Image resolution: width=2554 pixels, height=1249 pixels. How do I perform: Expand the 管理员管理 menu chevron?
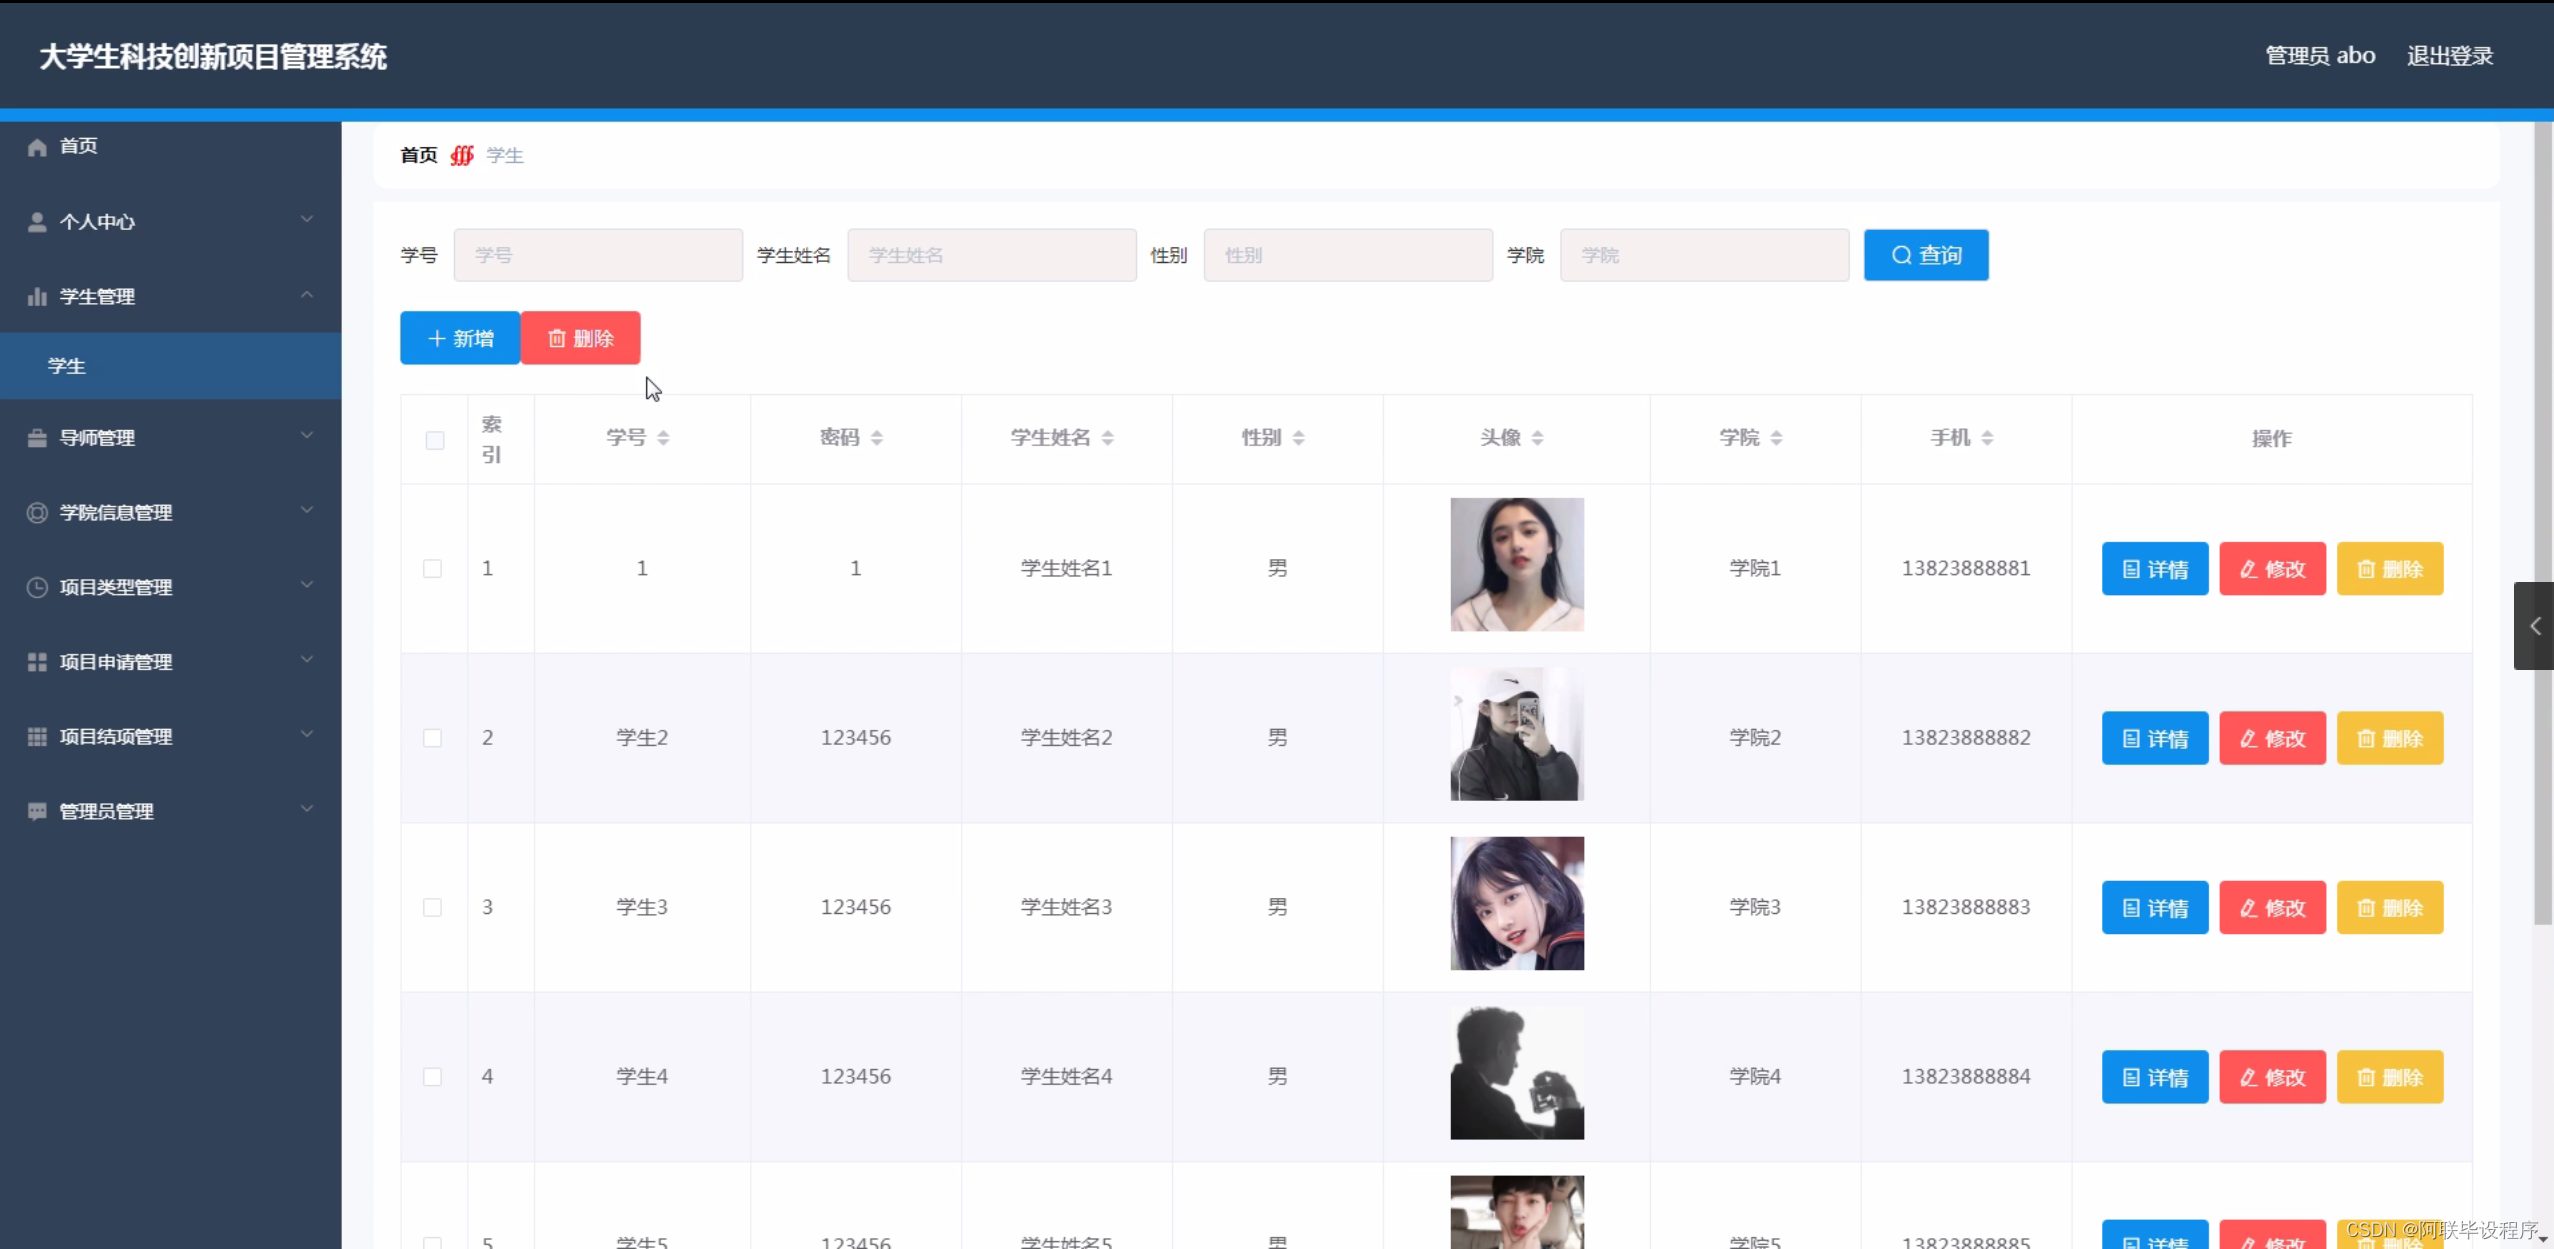click(x=307, y=810)
